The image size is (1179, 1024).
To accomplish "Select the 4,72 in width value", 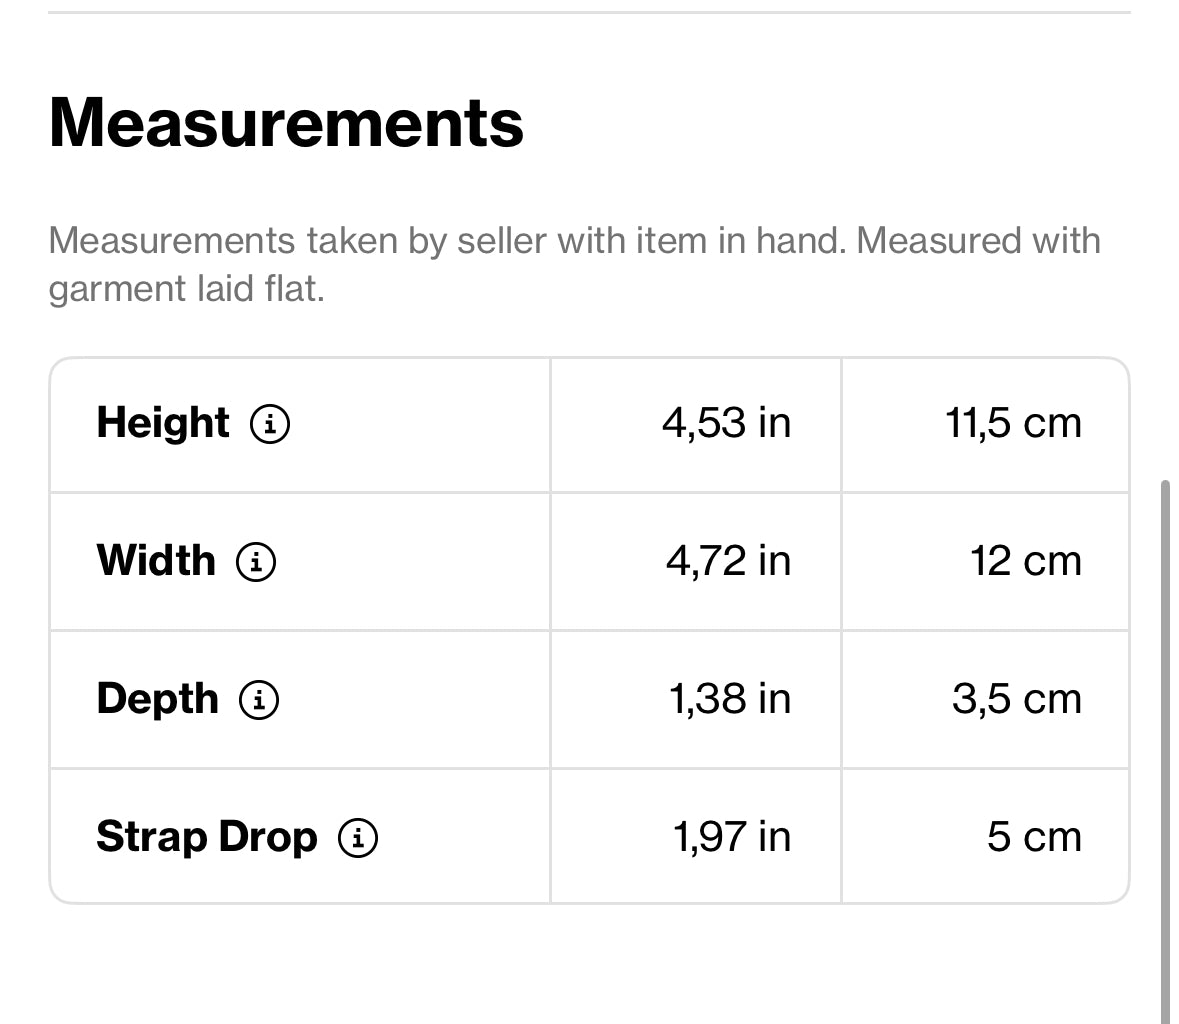I will tap(728, 560).
